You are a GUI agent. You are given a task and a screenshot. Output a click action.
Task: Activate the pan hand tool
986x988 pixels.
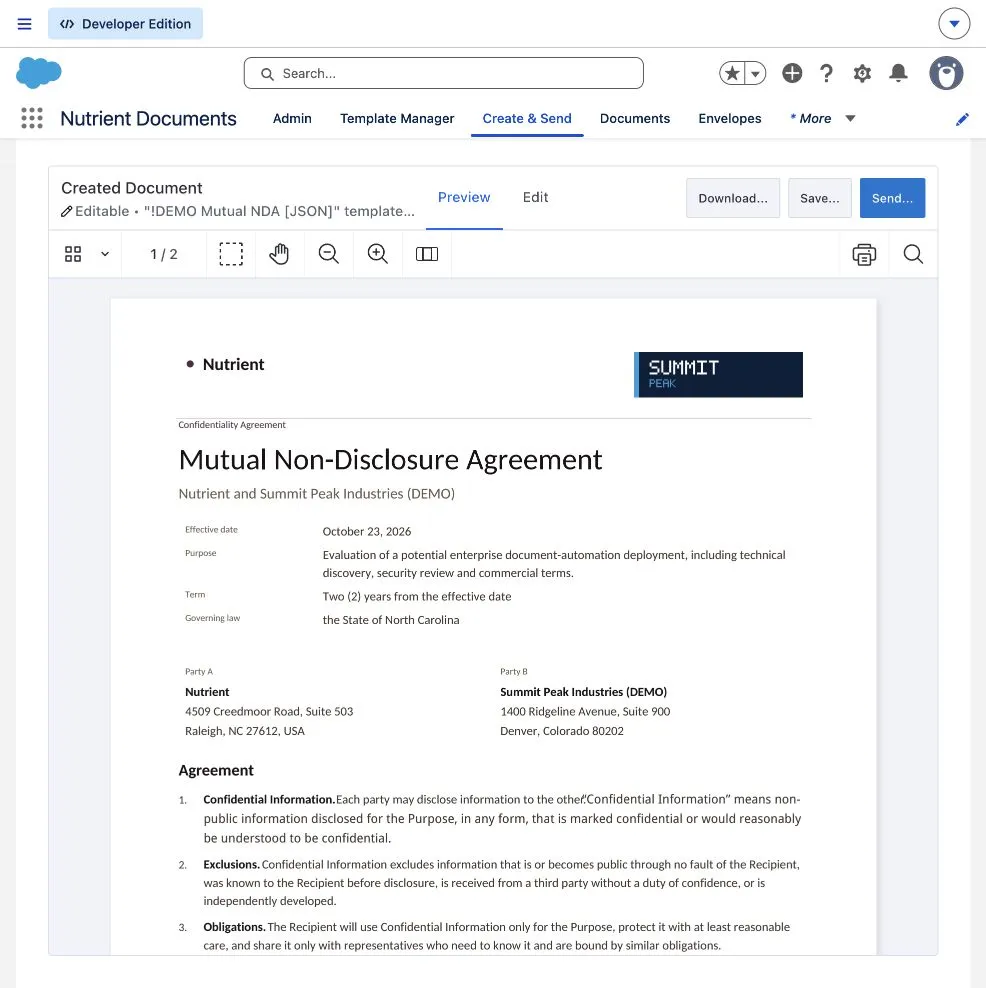point(279,254)
